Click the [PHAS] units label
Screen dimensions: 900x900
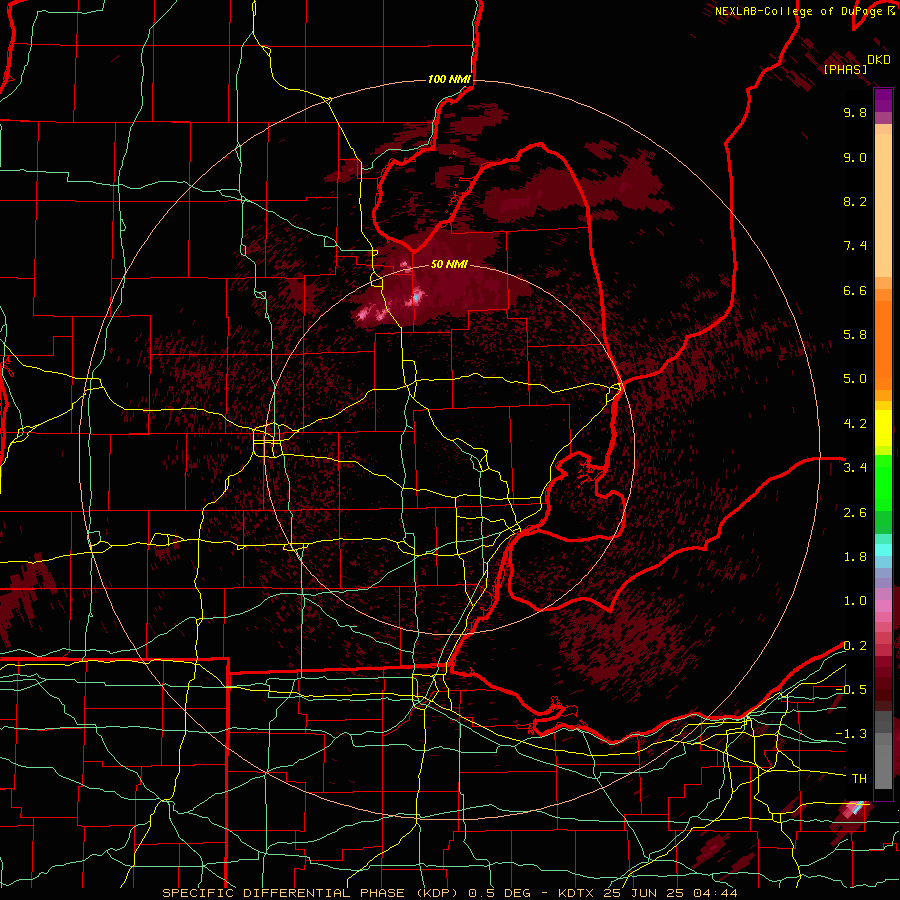[845, 69]
